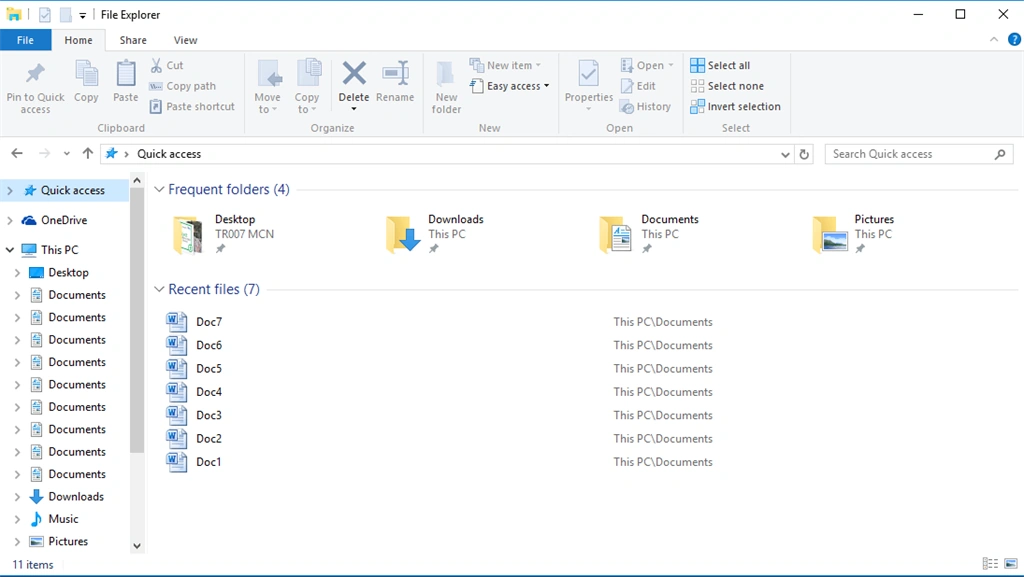
Task: Click the Copy path icon
Action: pos(156,86)
